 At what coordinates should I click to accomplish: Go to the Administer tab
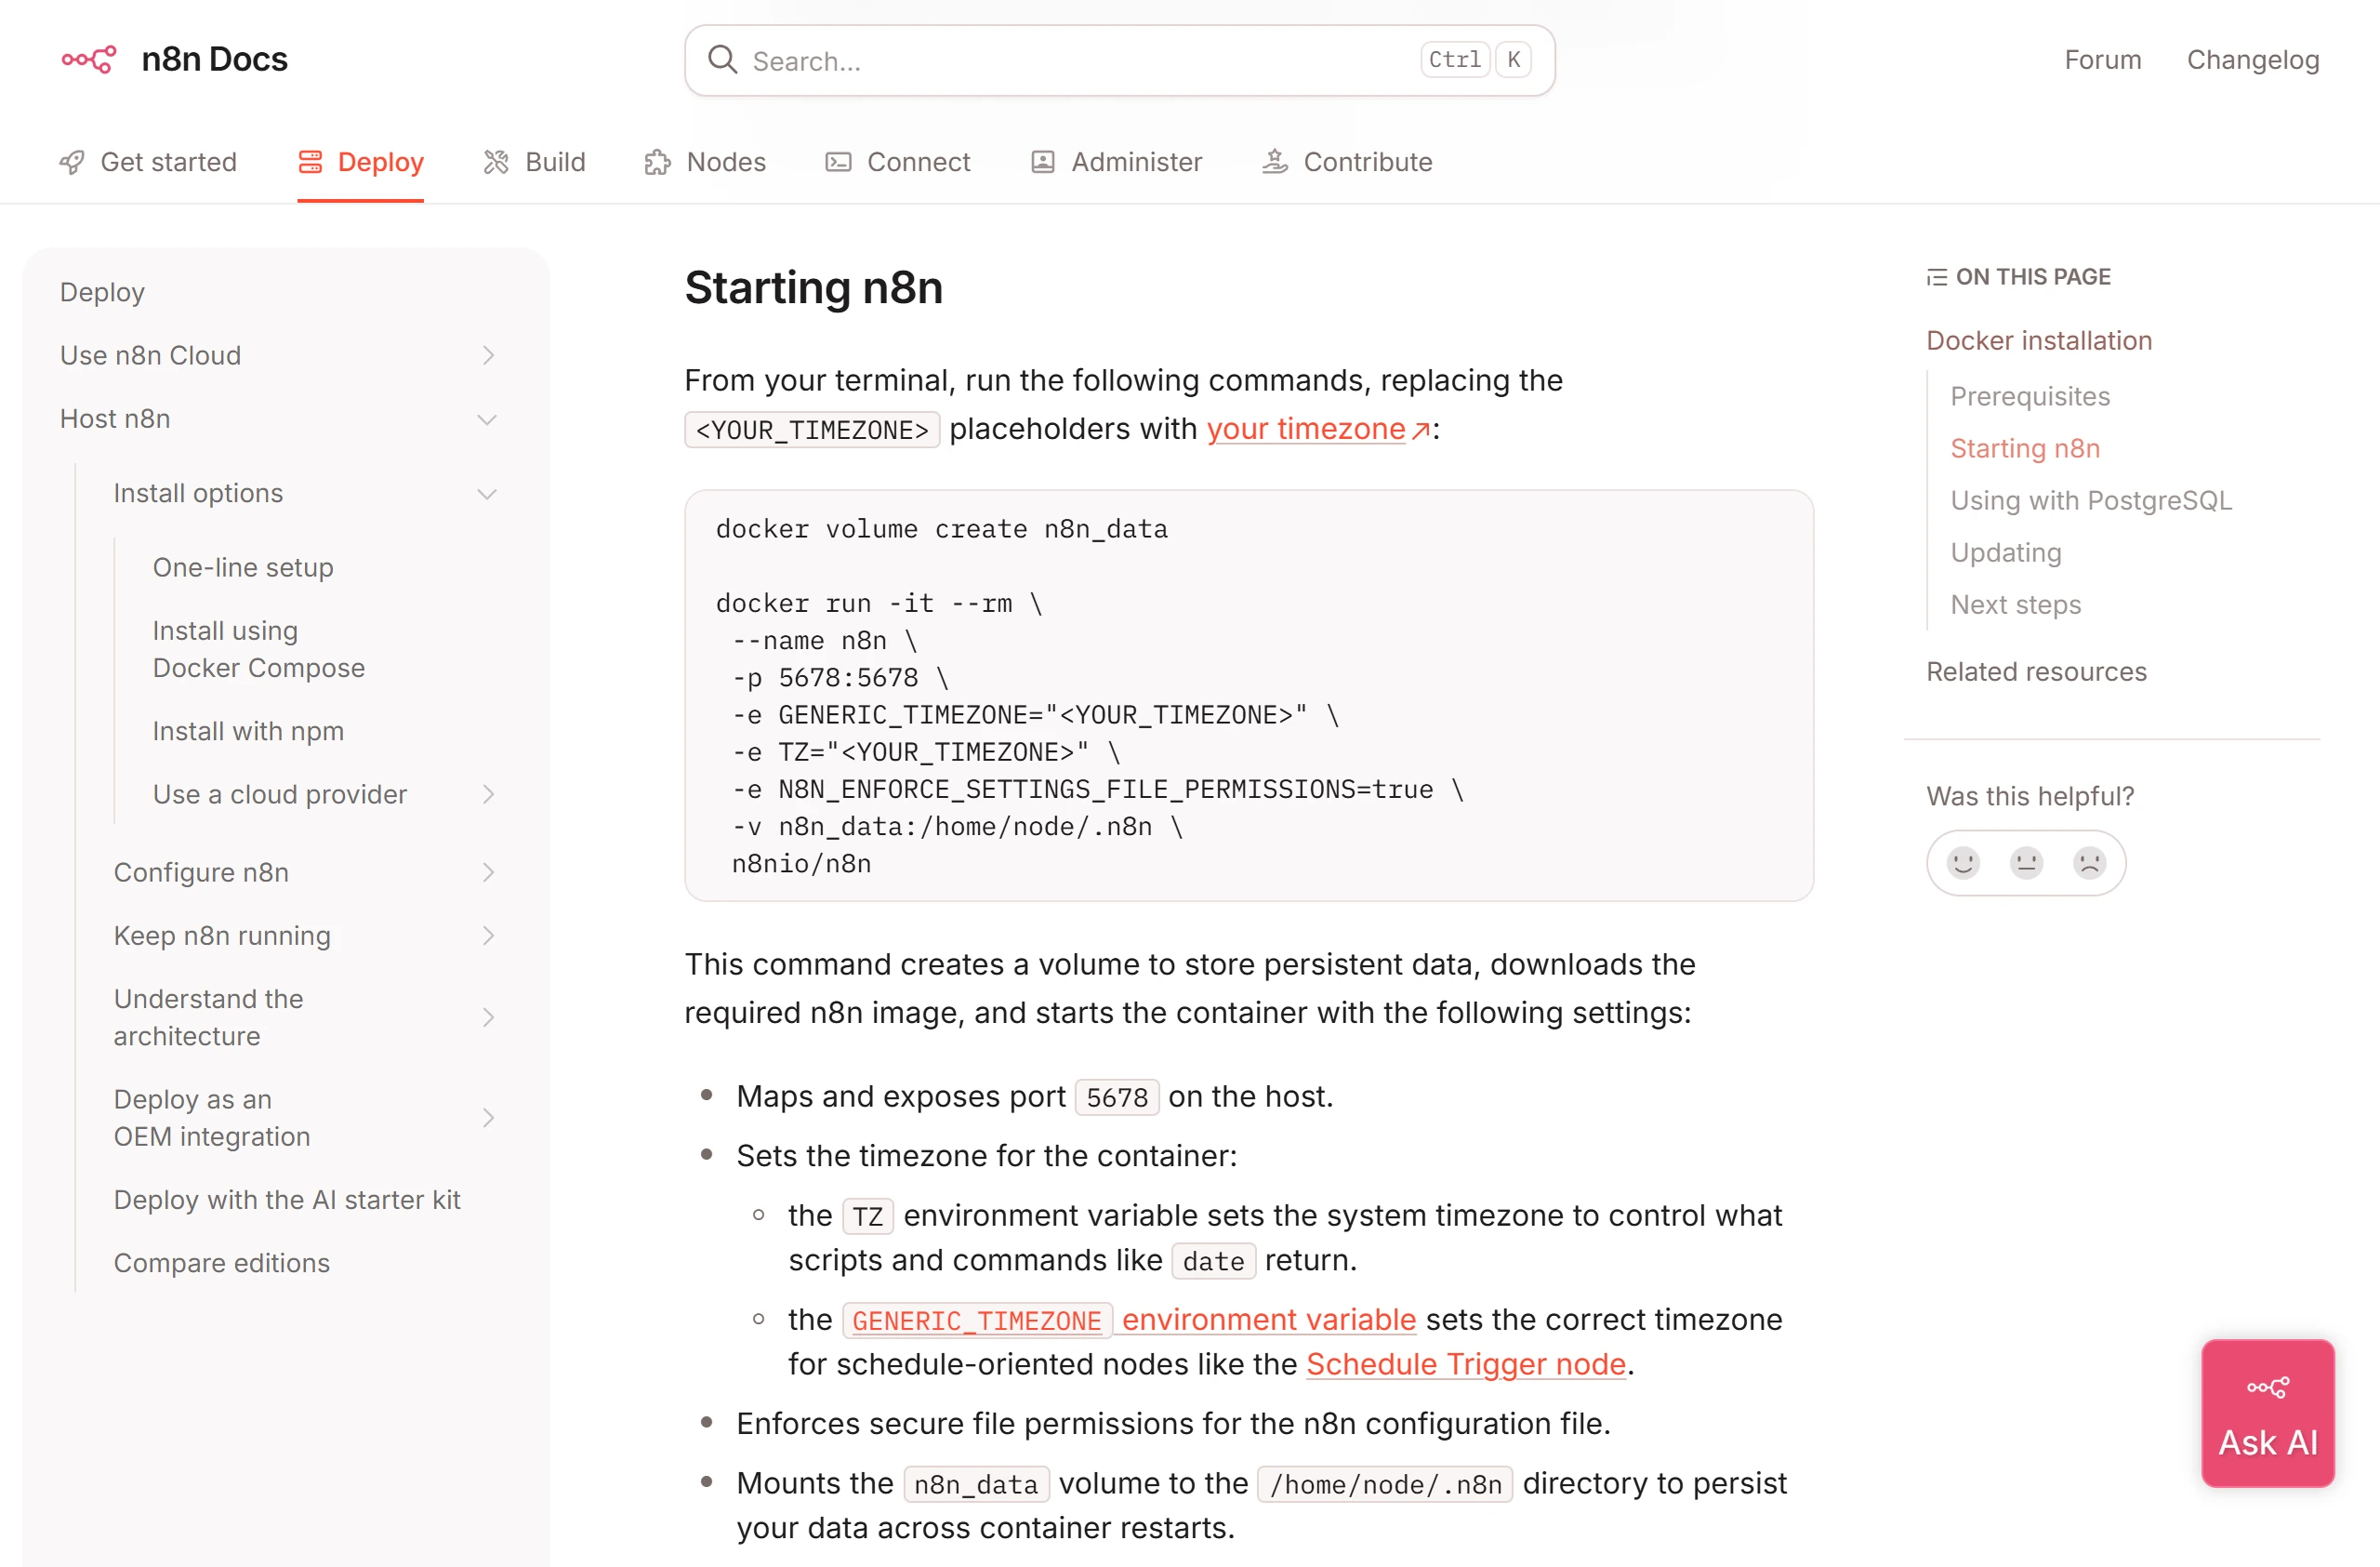coord(1116,162)
